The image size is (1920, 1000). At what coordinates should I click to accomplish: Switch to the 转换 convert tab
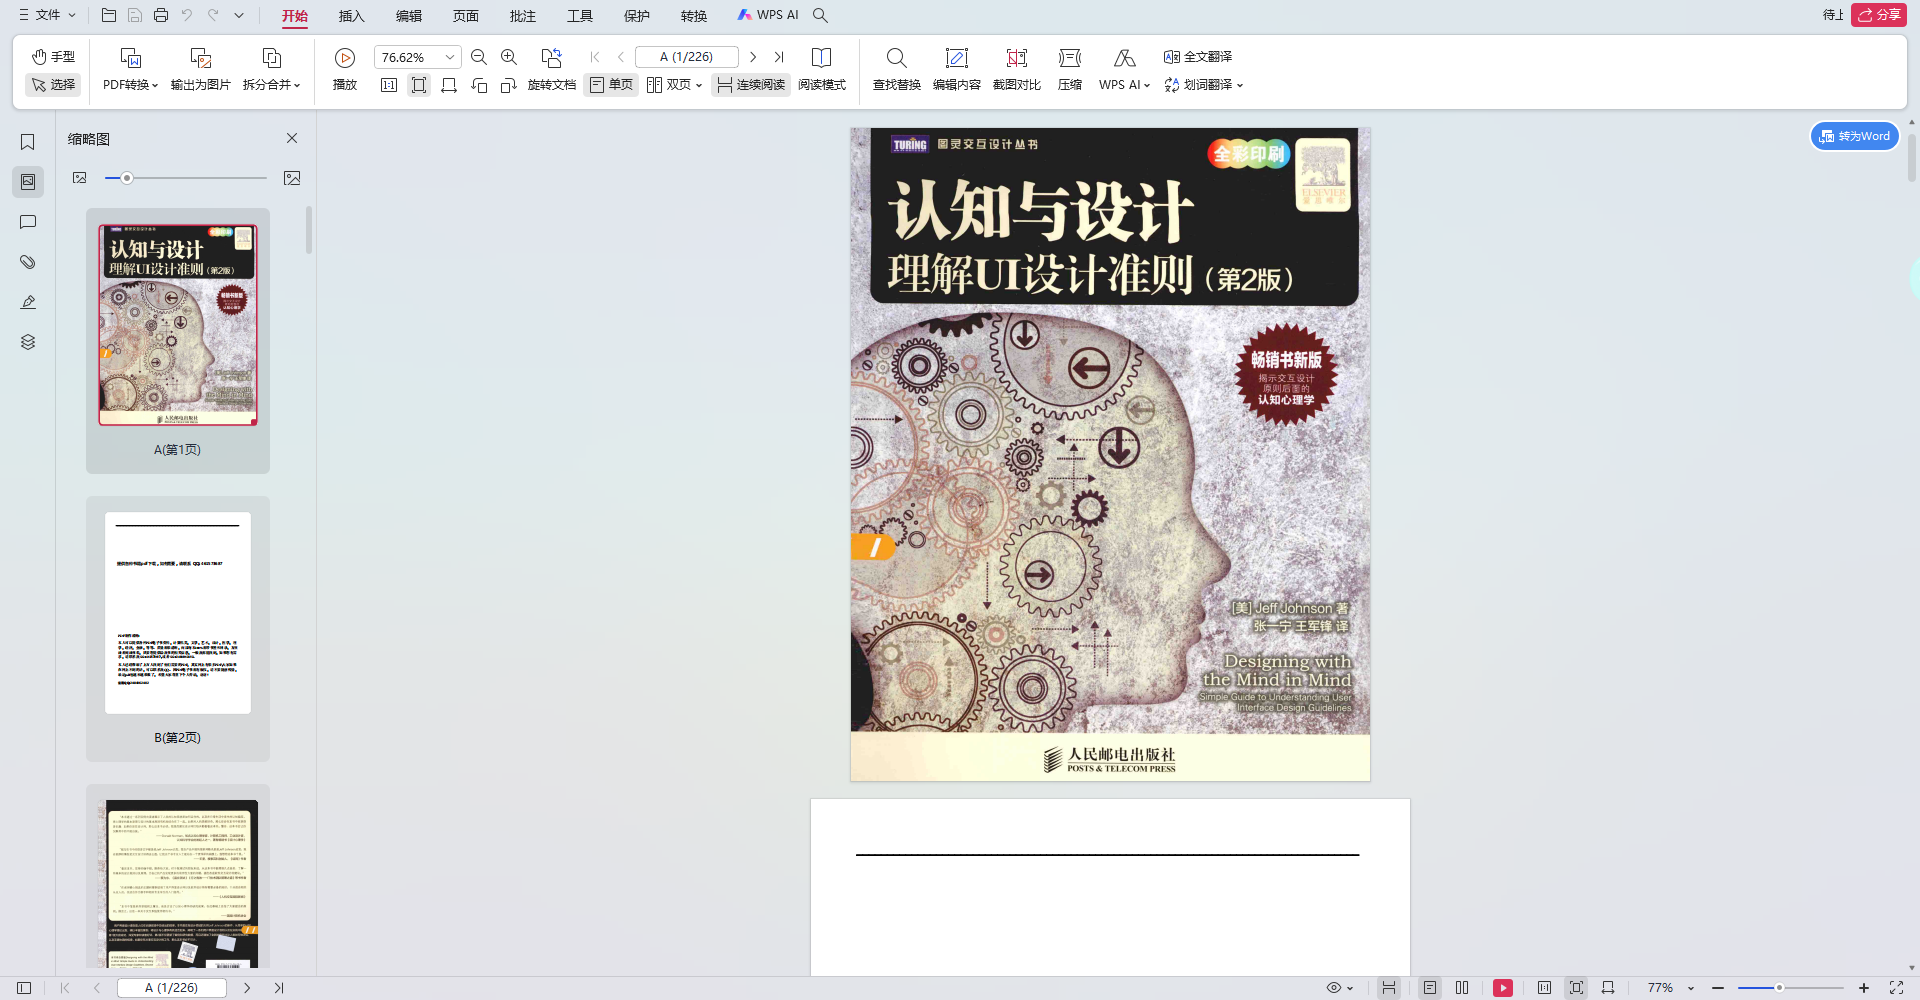click(x=694, y=16)
